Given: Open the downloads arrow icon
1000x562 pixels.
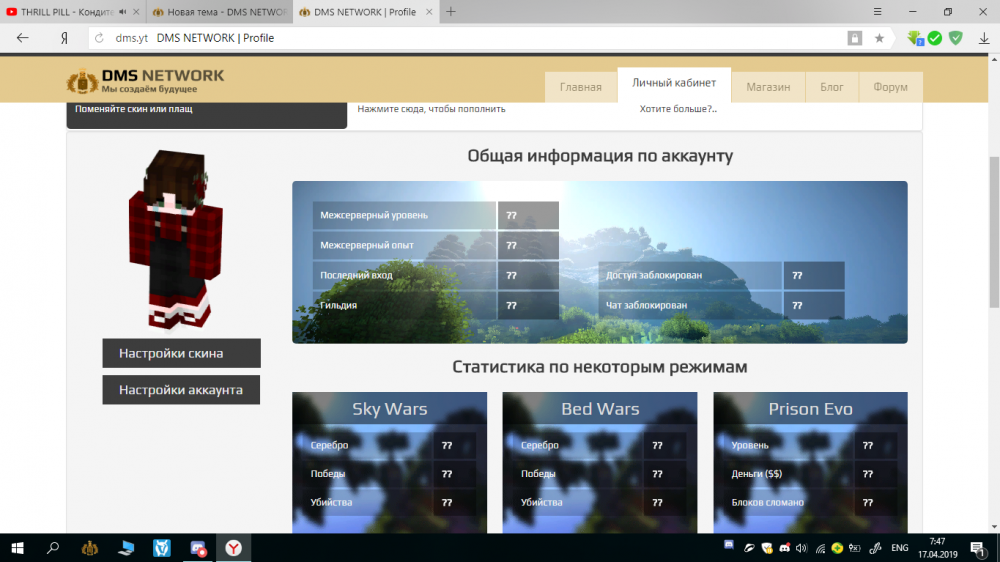Looking at the screenshot, I should (983, 38).
